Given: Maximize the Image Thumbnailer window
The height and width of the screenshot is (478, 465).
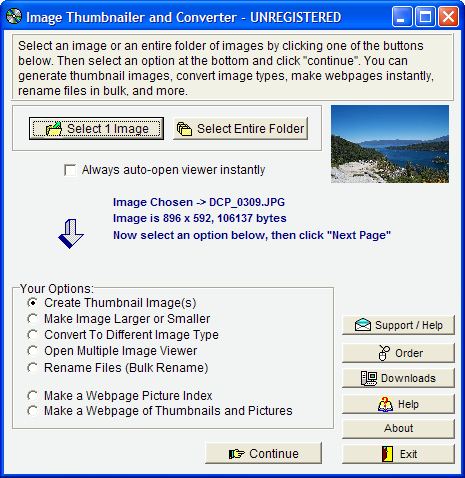Looking at the screenshot, I should point(425,17).
